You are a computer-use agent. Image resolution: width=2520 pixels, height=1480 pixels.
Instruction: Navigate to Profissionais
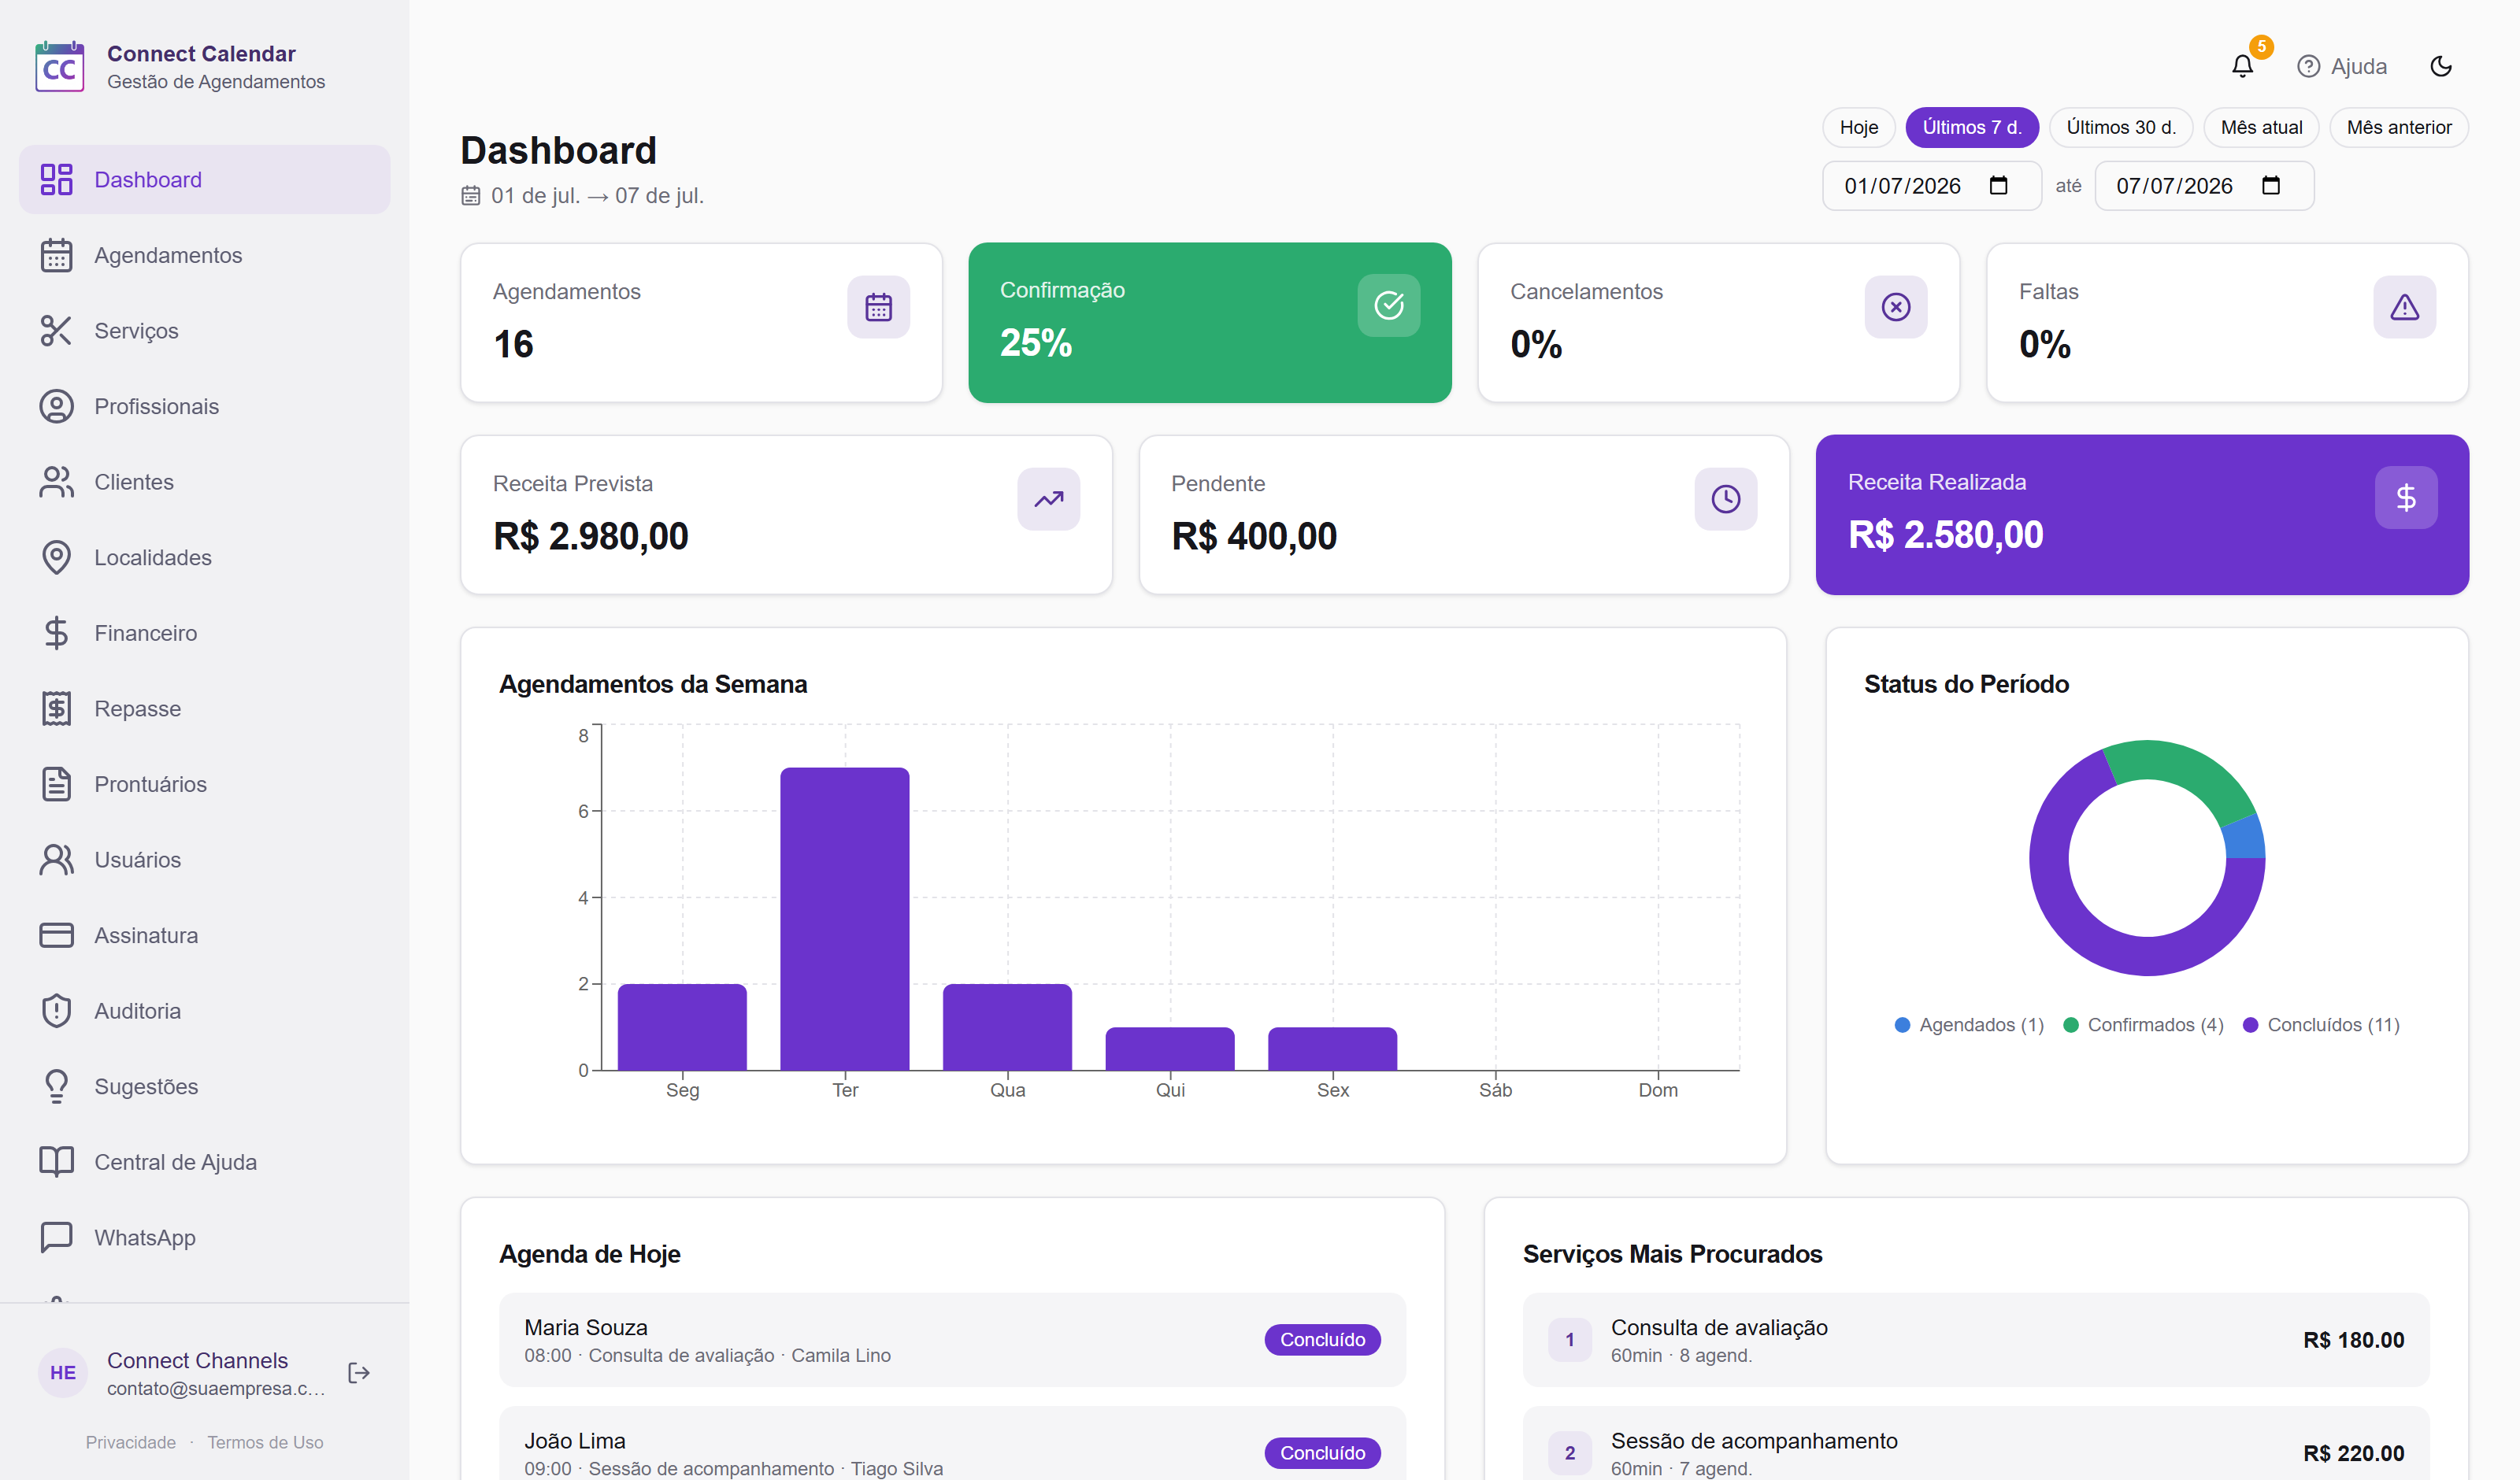pos(204,406)
